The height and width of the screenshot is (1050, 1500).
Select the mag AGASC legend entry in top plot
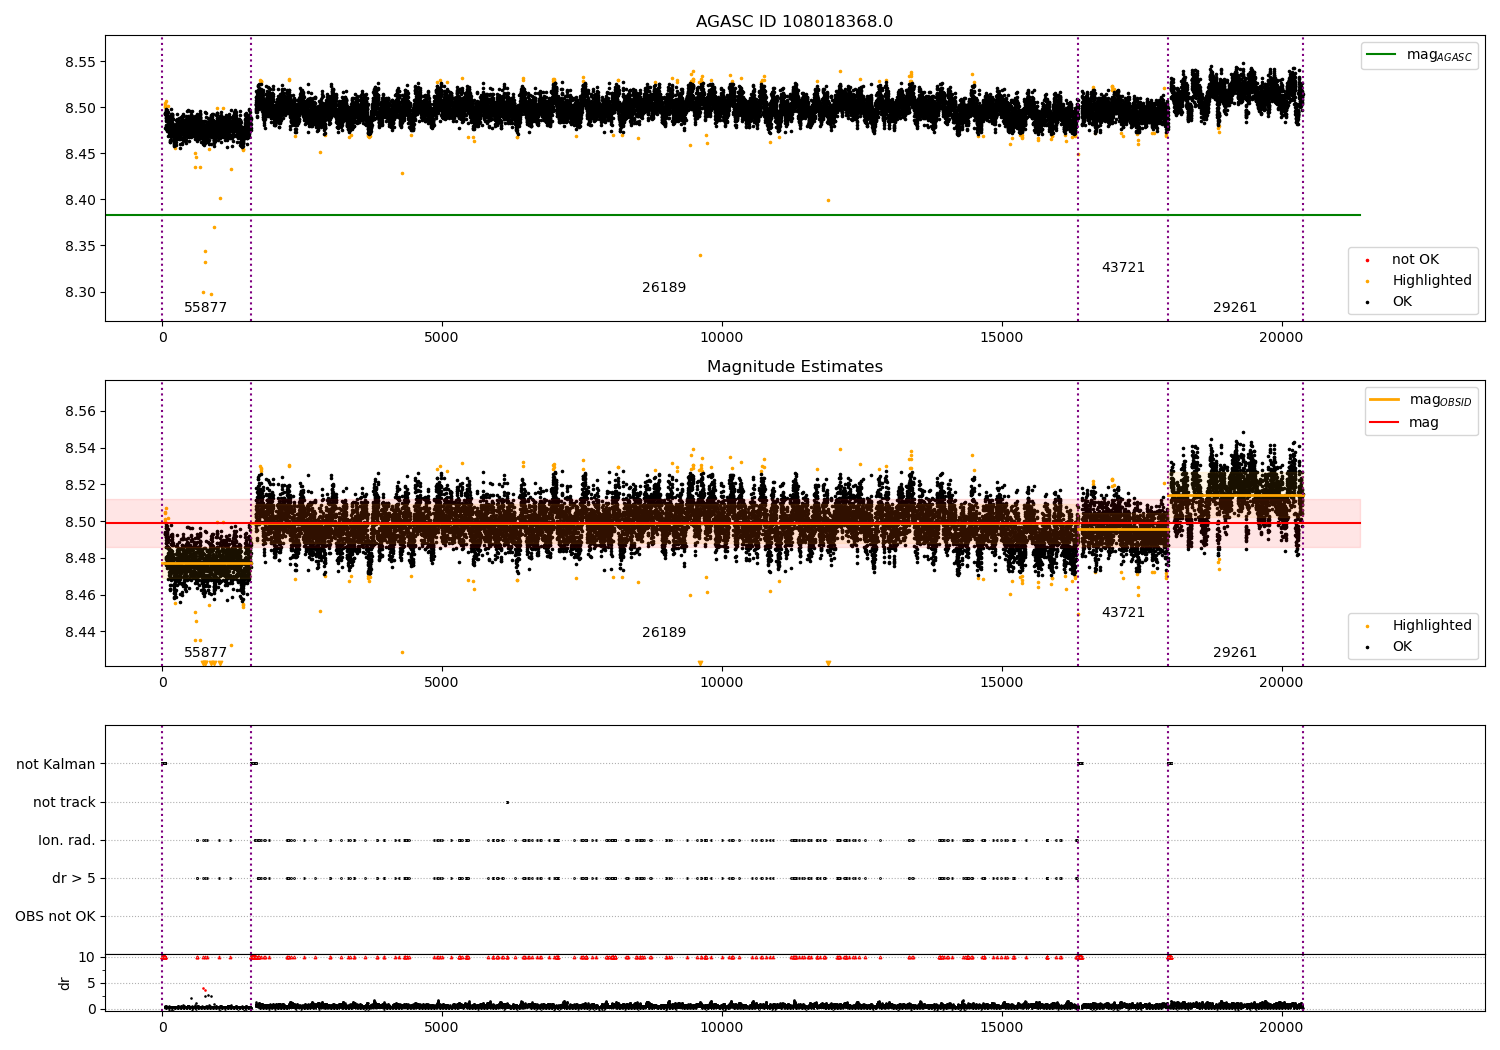coord(1419,55)
